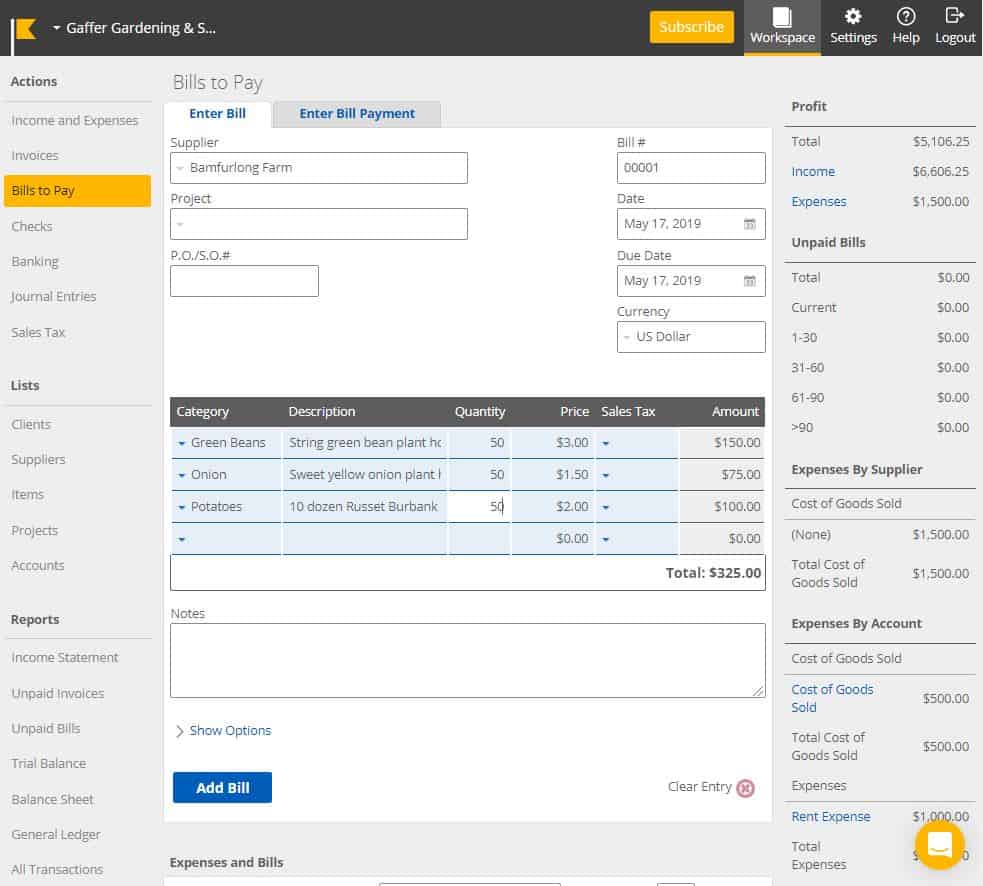The height and width of the screenshot is (886, 983).
Task: Open Rent Expense account link
Action: [830, 816]
